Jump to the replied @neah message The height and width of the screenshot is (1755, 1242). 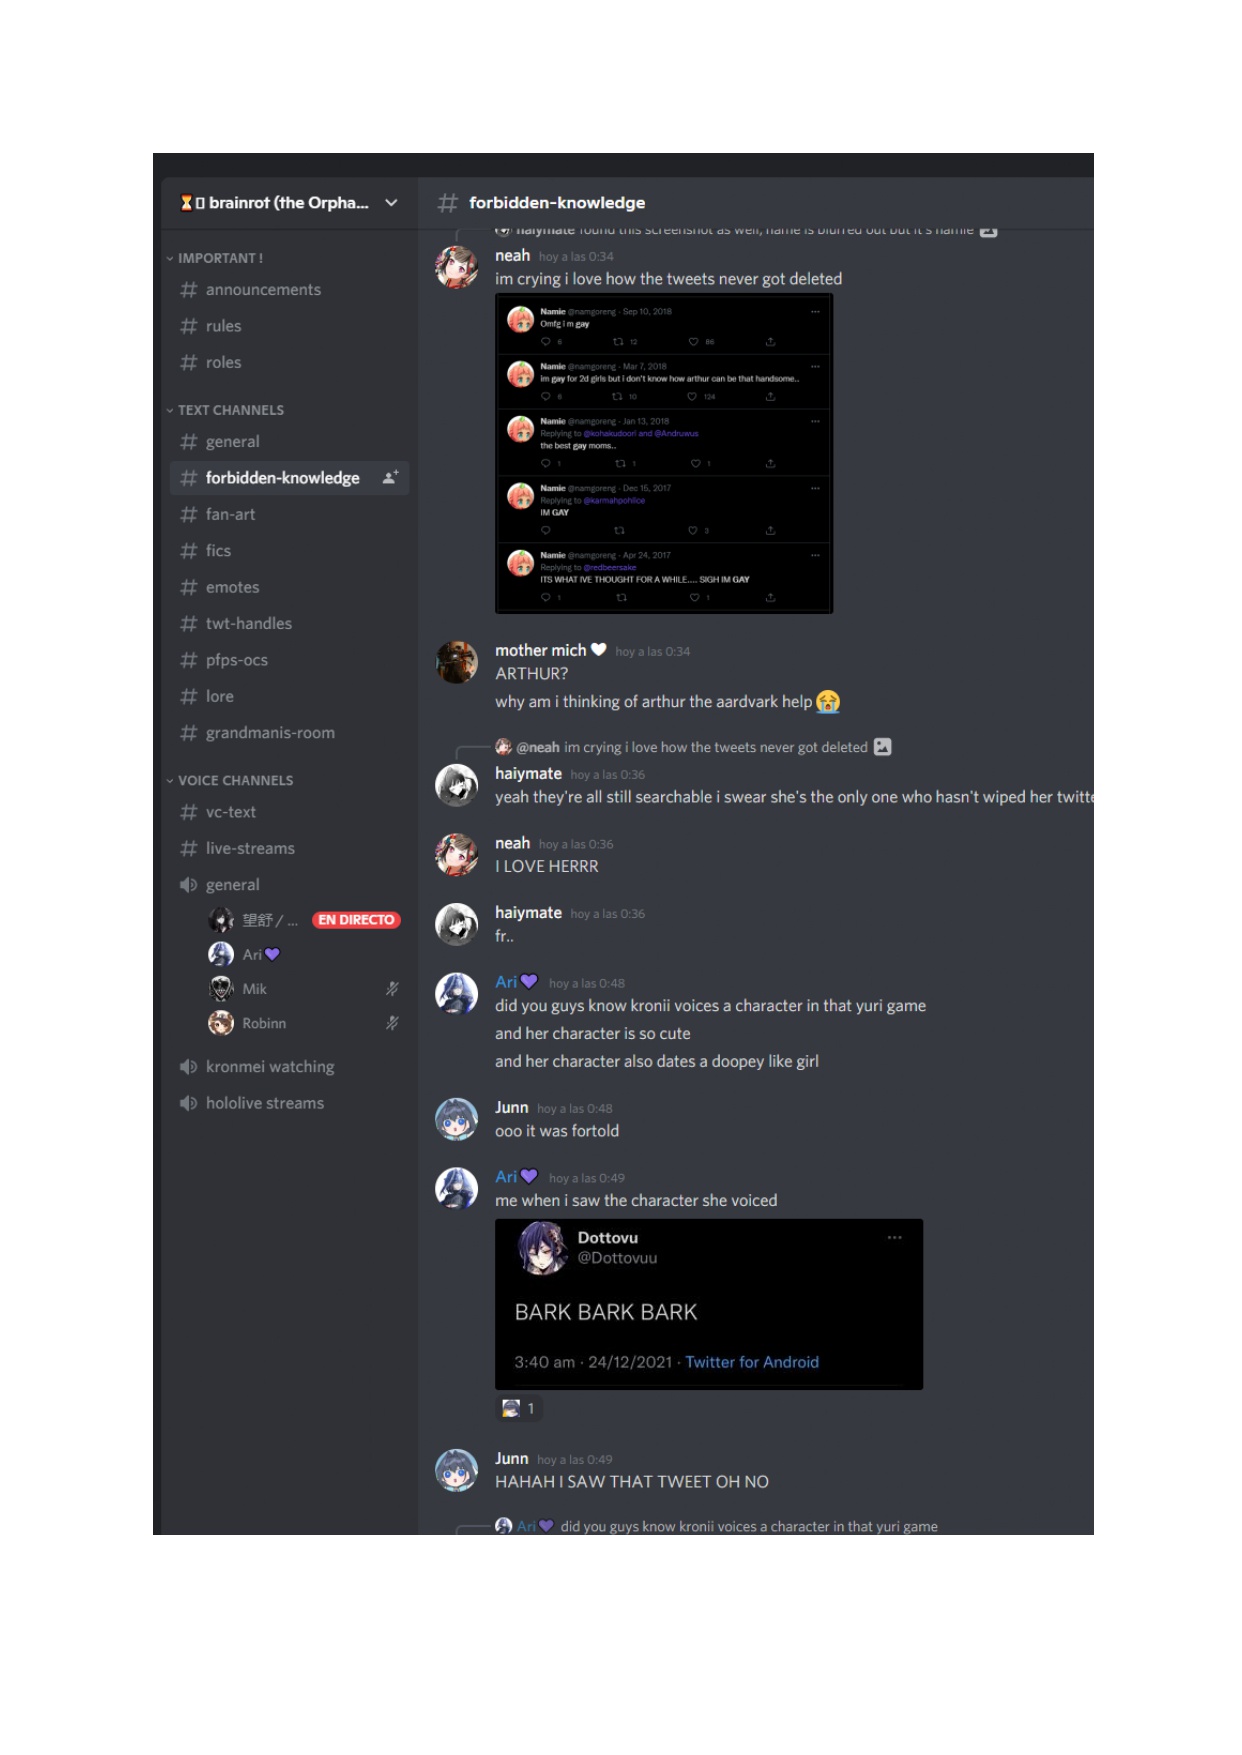coord(691,747)
